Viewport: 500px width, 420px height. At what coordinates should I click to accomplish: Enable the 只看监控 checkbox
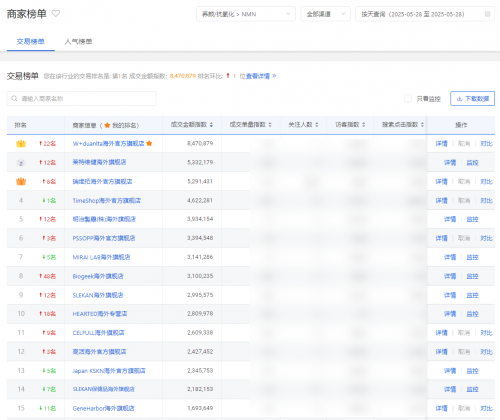[408, 98]
